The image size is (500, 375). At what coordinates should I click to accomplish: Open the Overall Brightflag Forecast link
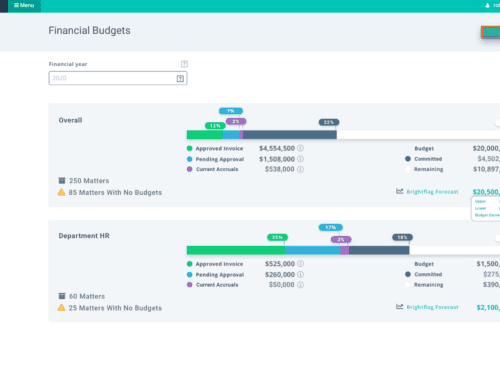(432, 192)
